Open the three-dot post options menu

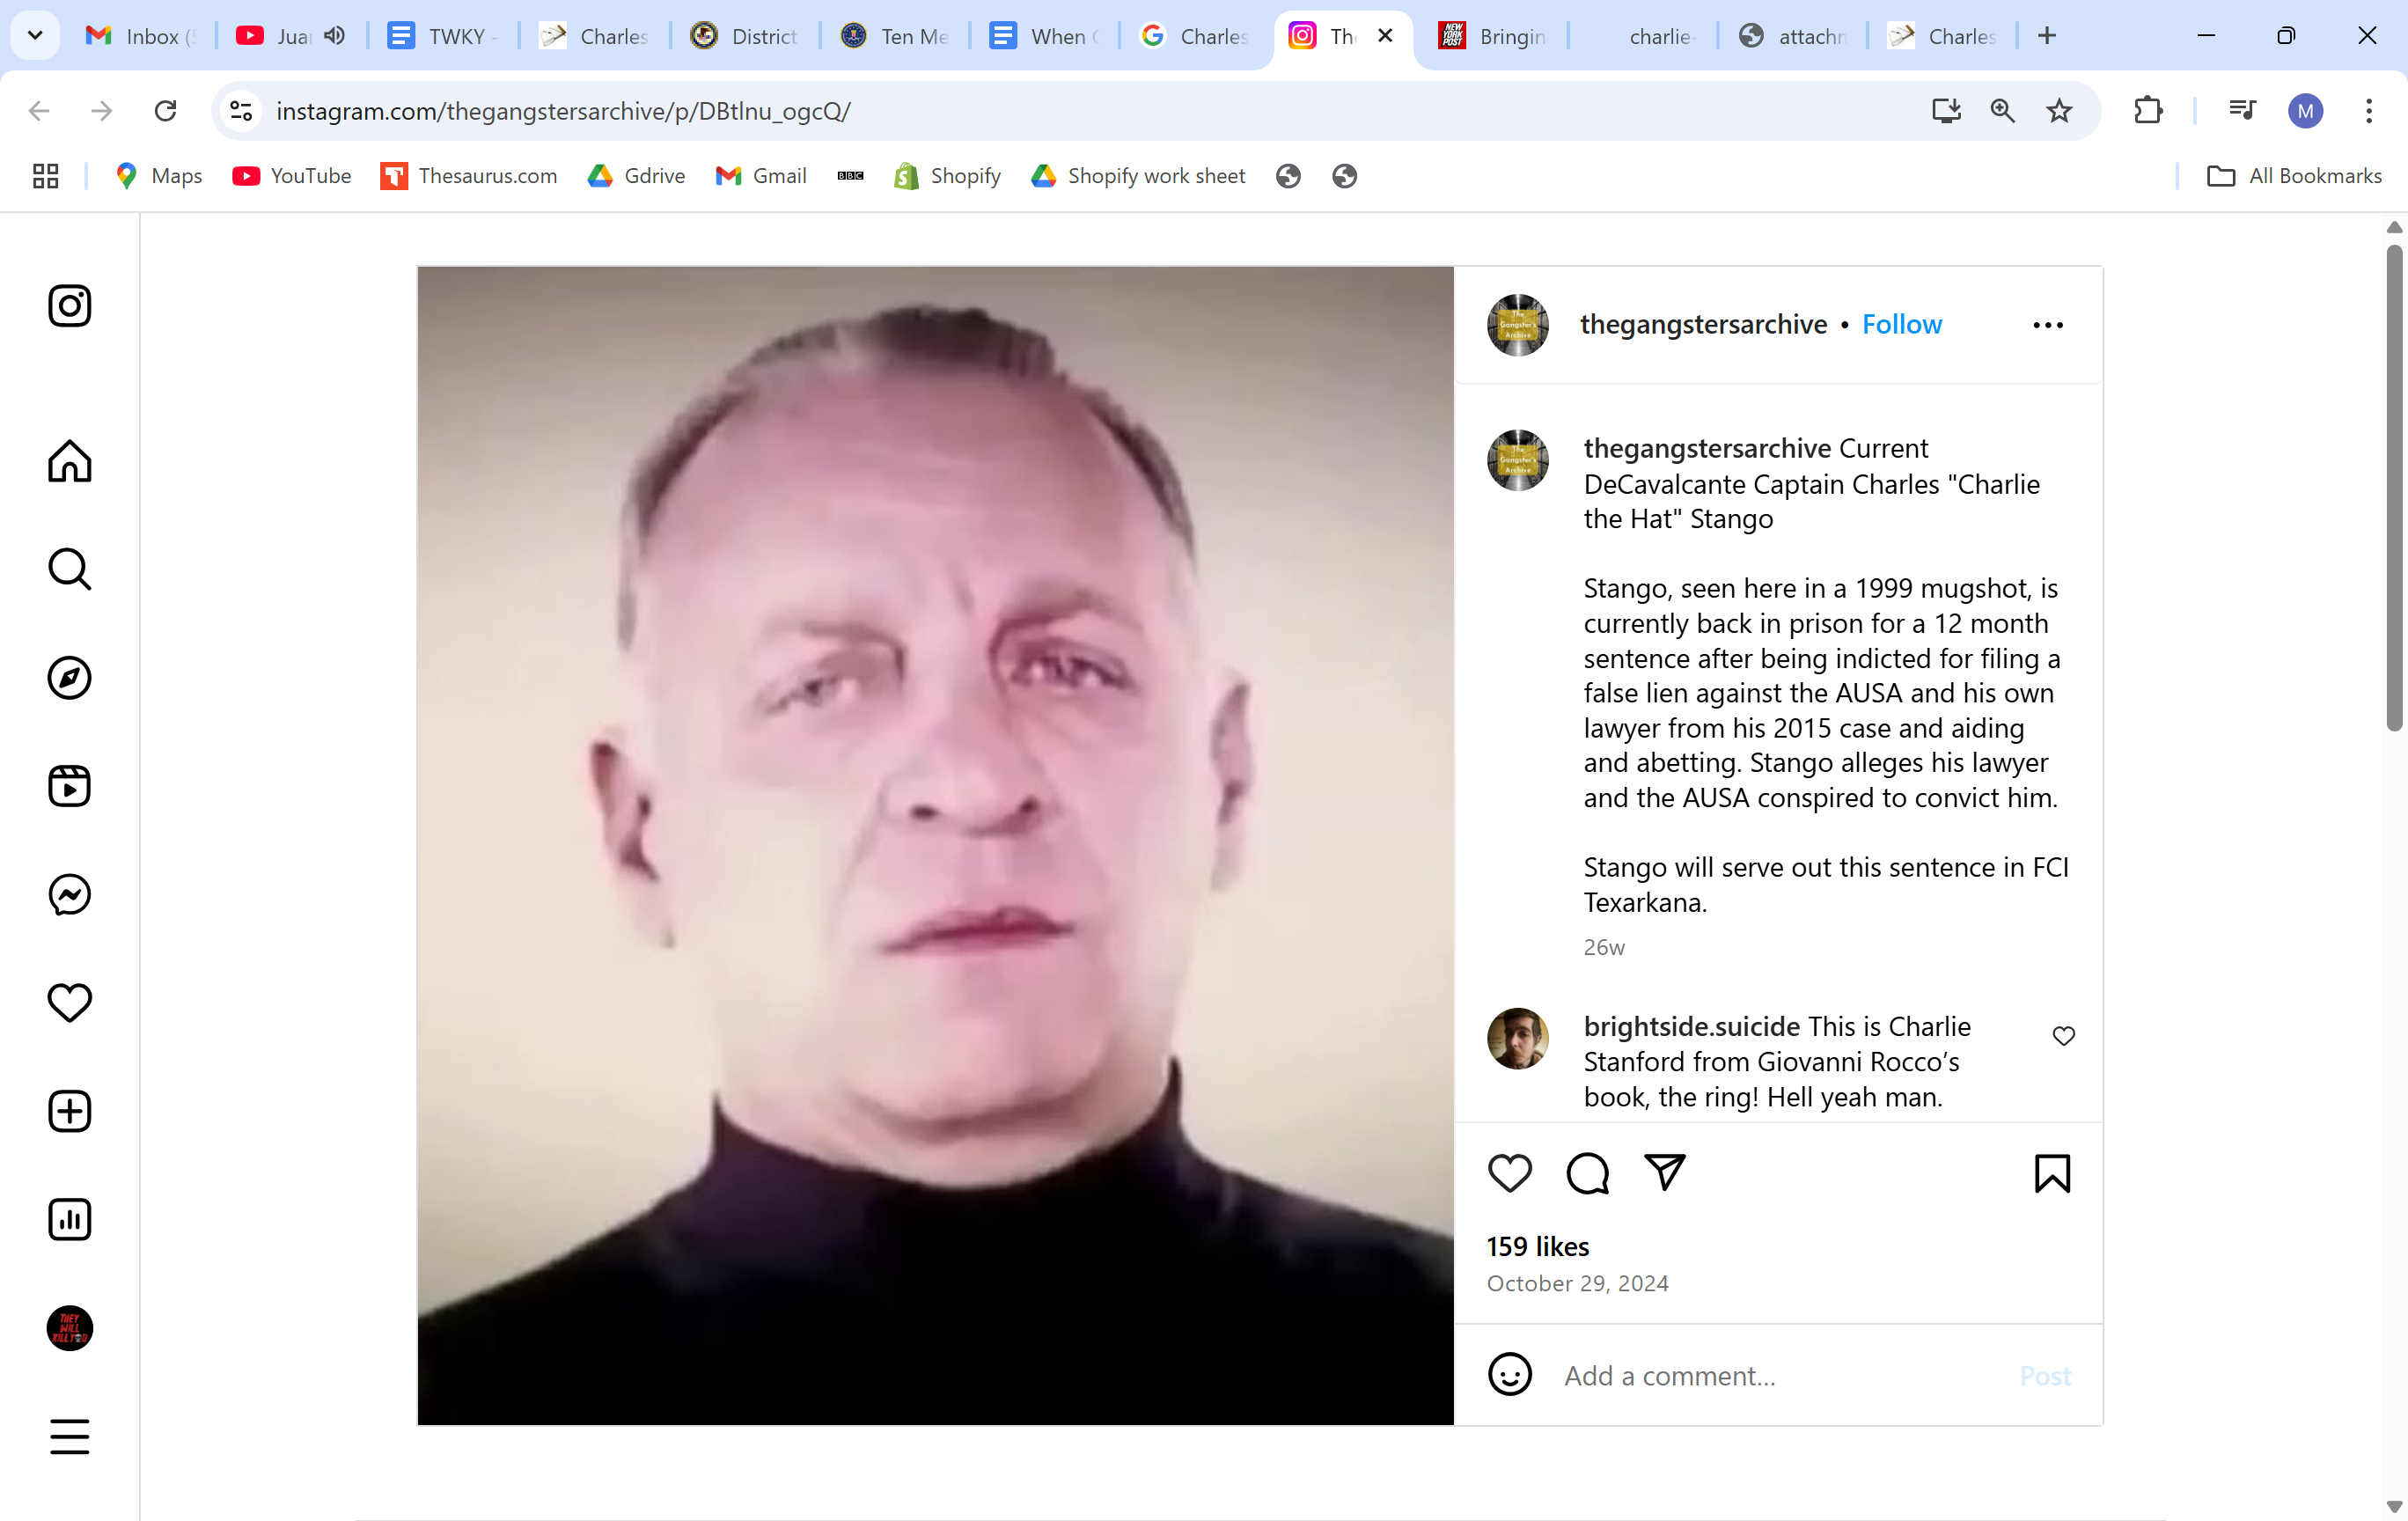point(2048,325)
